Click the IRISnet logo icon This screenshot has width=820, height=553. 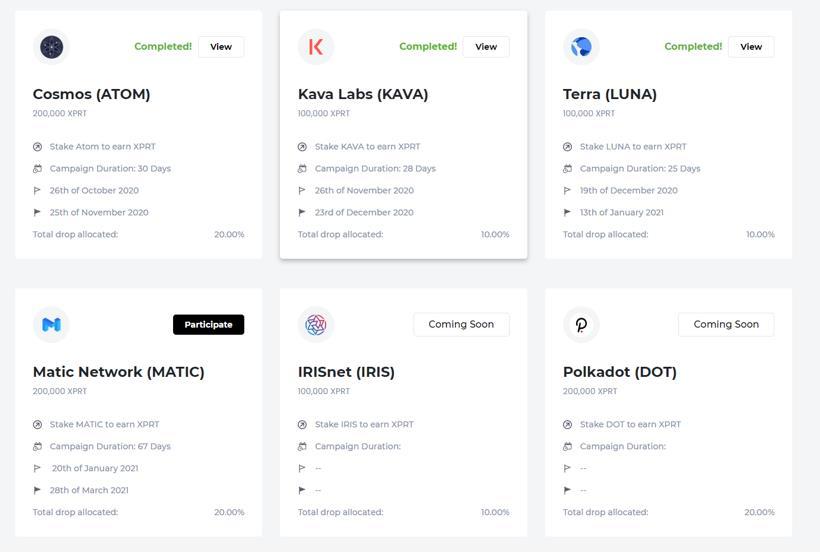pyautogui.click(x=316, y=324)
